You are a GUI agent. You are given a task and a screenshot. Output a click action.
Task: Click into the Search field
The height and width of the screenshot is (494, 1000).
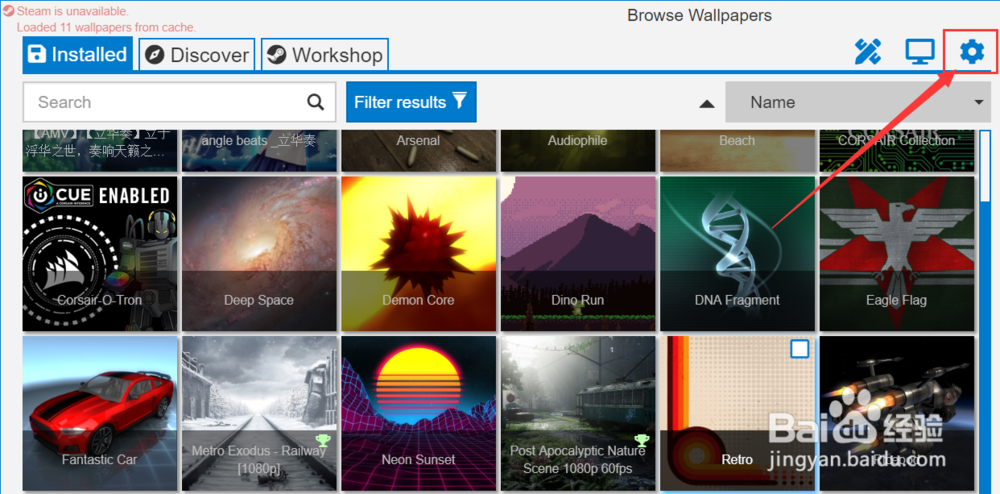[179, 102]
